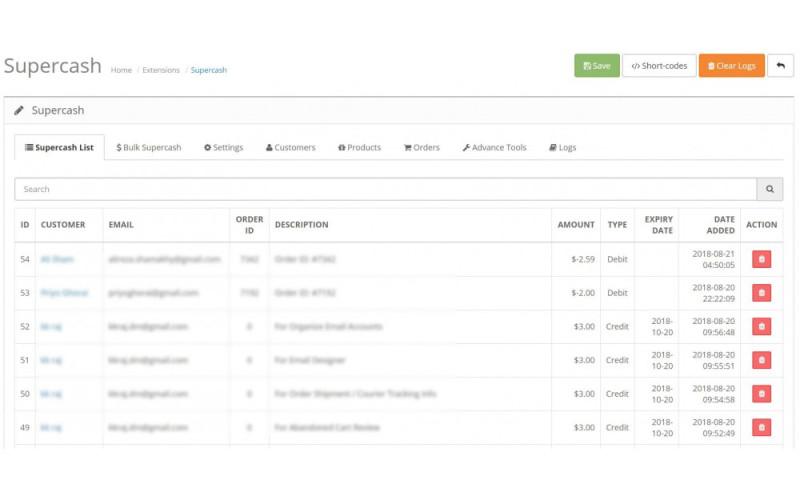This screenshot has width=800, height=500.
Task: Click the date 2018-08-21 04:50:05
Action: click(713, 259)
